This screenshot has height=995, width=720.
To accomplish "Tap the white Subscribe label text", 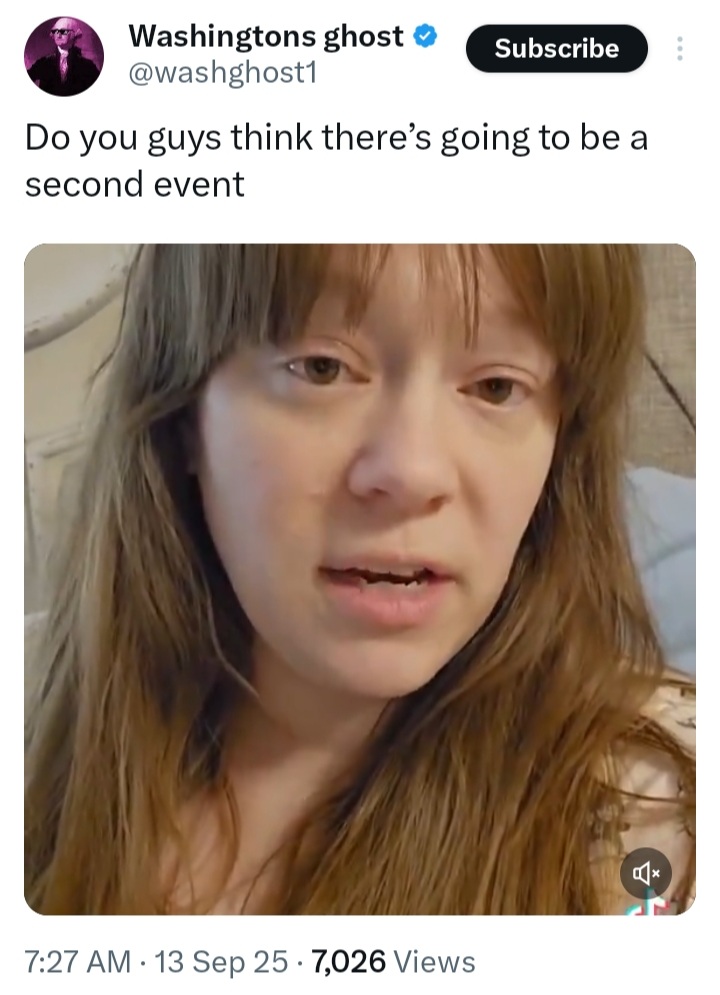I will pyautogui.click(x=557, y=48).
